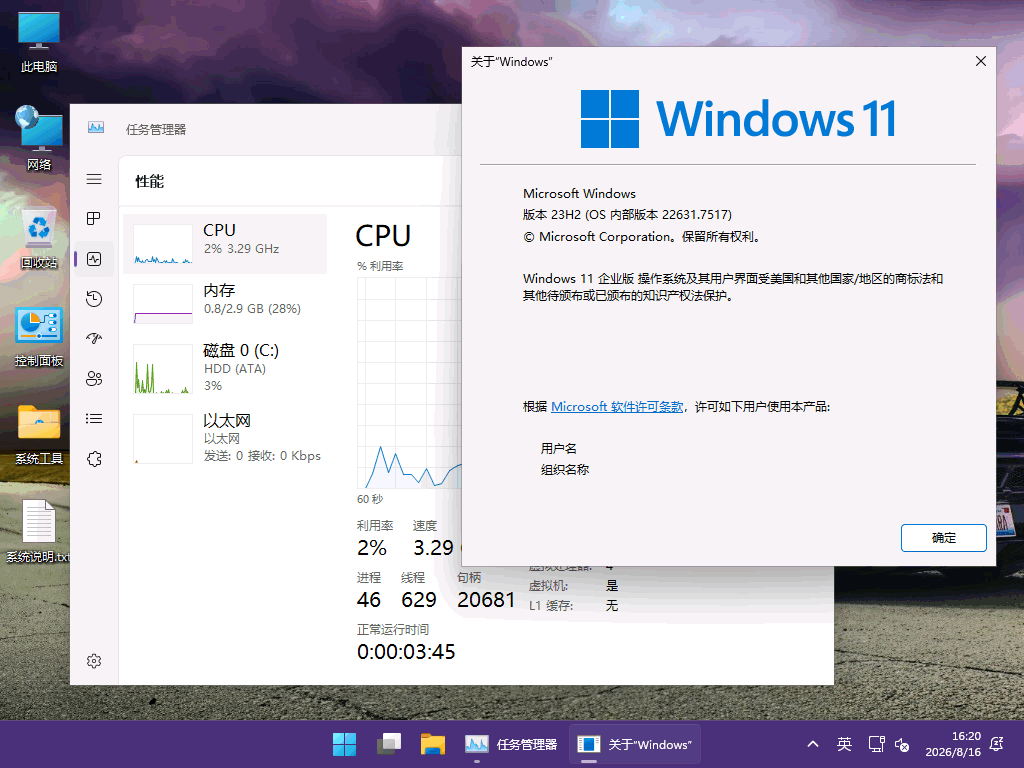Select 磁盘 0 (C:) performance item

(x=225, y=368)
